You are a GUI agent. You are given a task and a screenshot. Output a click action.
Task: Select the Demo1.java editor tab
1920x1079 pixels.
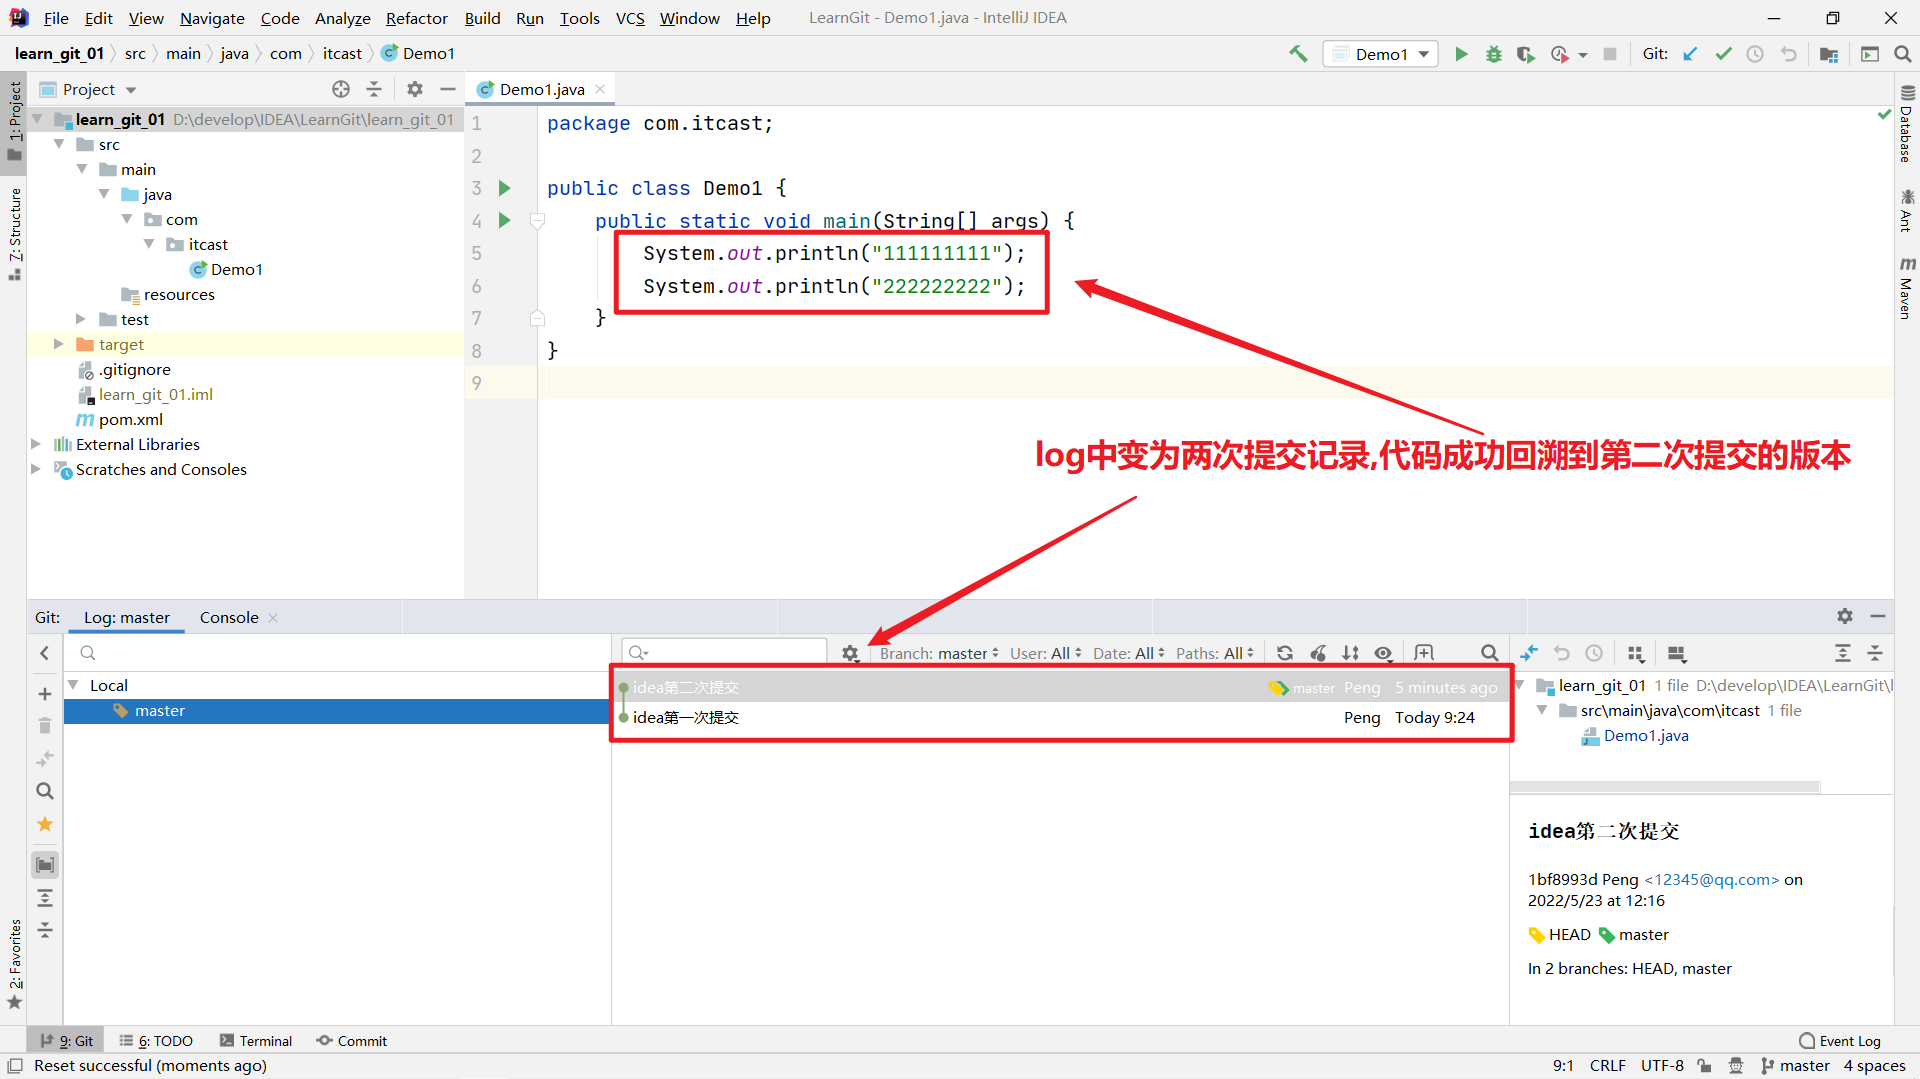point(542,89)
